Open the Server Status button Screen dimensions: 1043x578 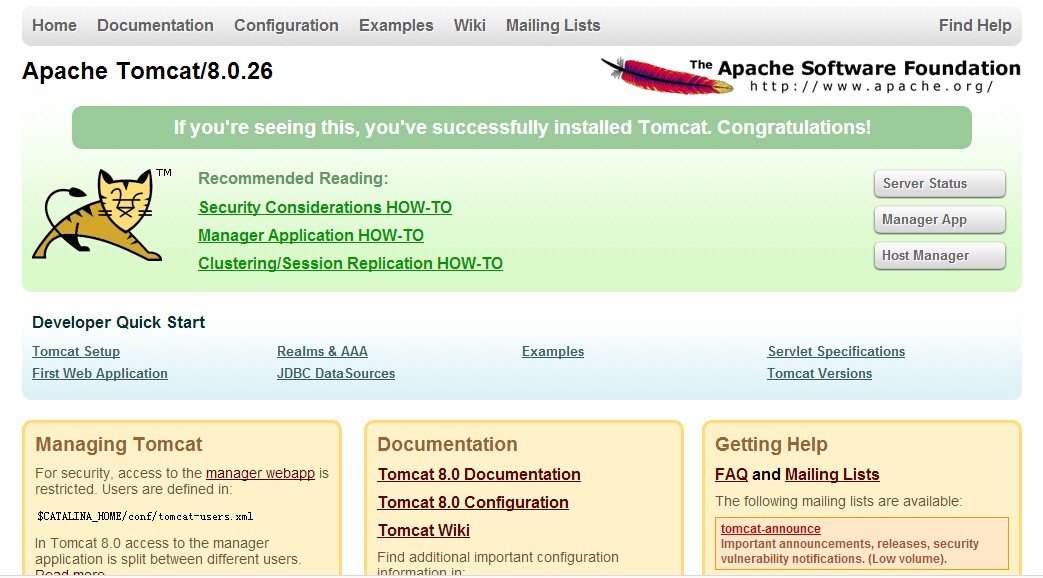tap(939, 184)
